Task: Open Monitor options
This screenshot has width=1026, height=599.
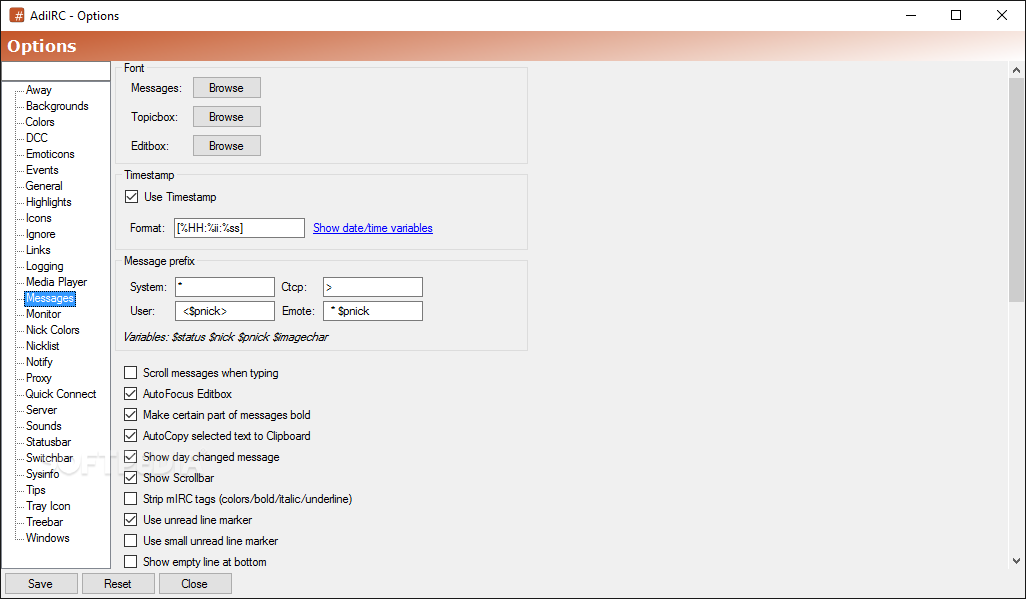Action: coord(43,314)
